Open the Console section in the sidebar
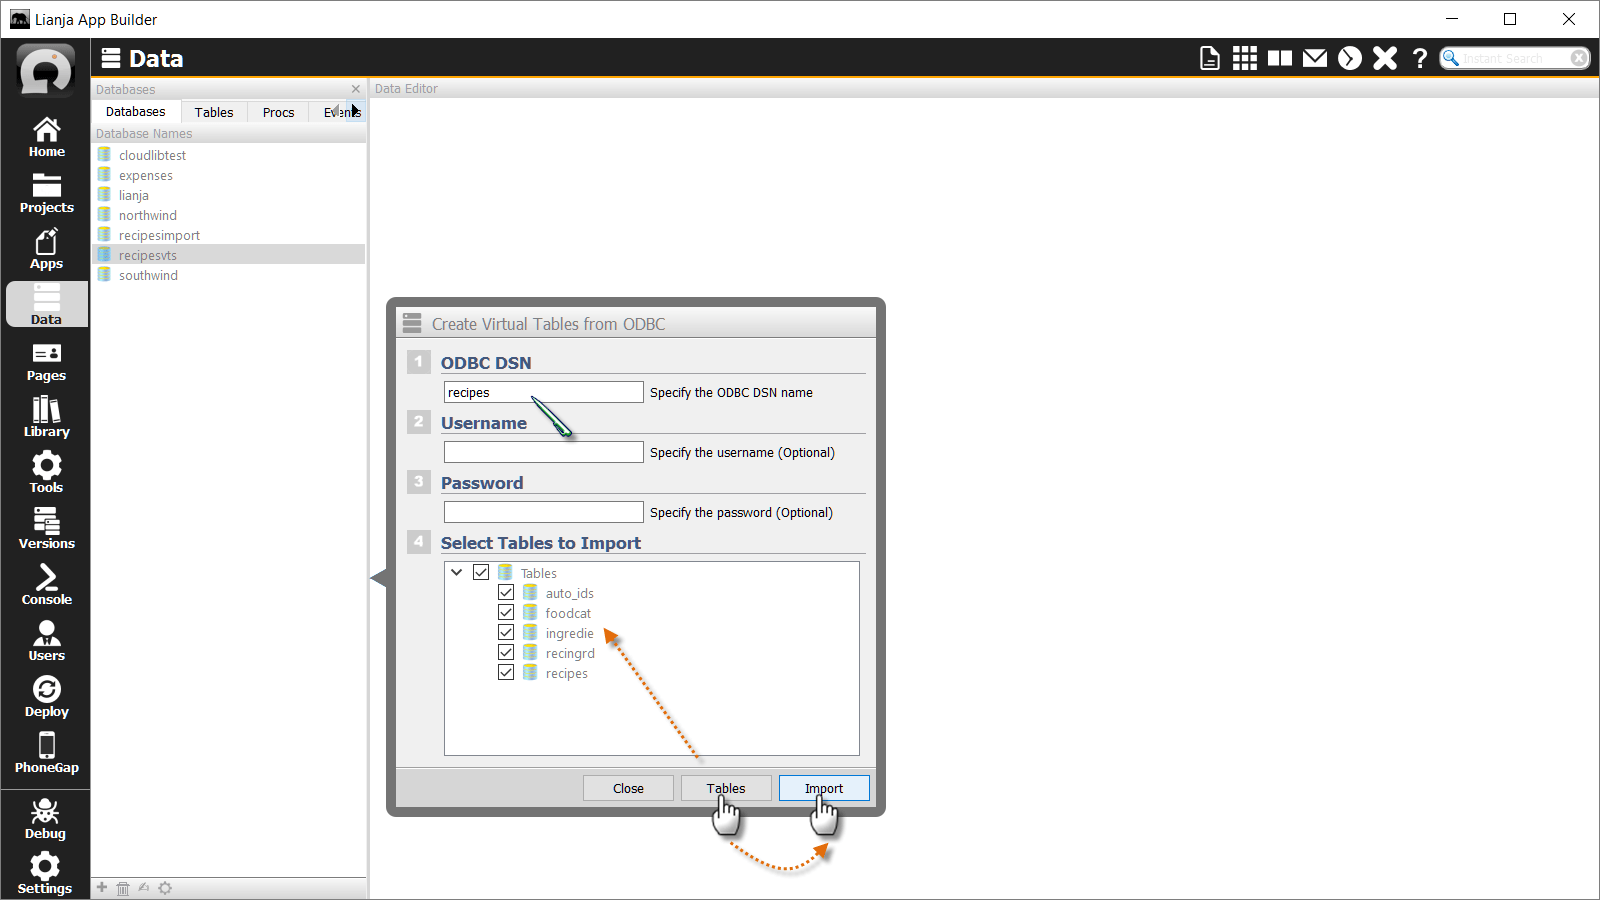Screen dimensions: 1600x900 tap(46, 583)
